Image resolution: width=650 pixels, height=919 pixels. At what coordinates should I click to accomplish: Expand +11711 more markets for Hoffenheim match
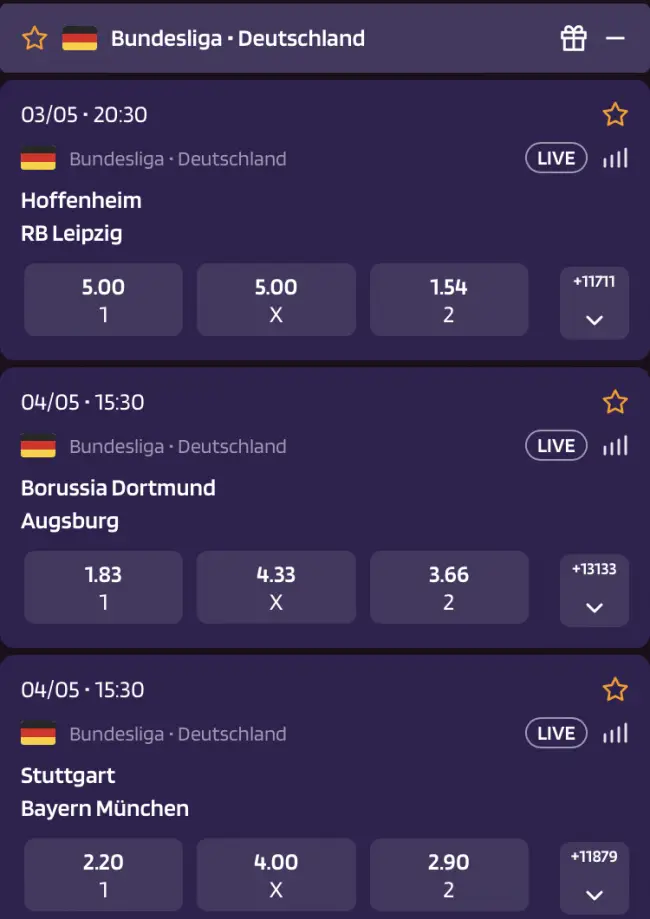click(594, 303)
